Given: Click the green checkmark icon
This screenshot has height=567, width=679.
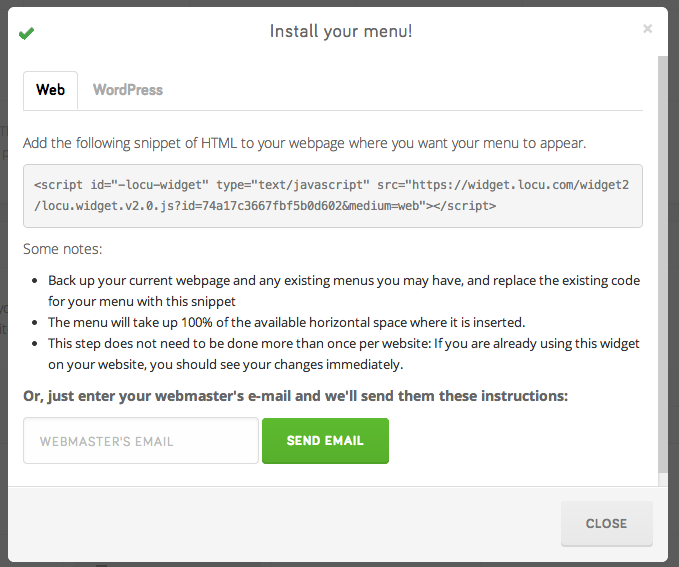Looking at the screenshot, I should pos(26,33).
